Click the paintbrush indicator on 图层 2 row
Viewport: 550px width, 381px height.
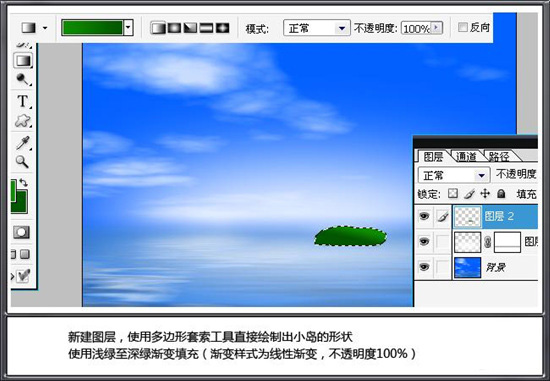[443, 216]
